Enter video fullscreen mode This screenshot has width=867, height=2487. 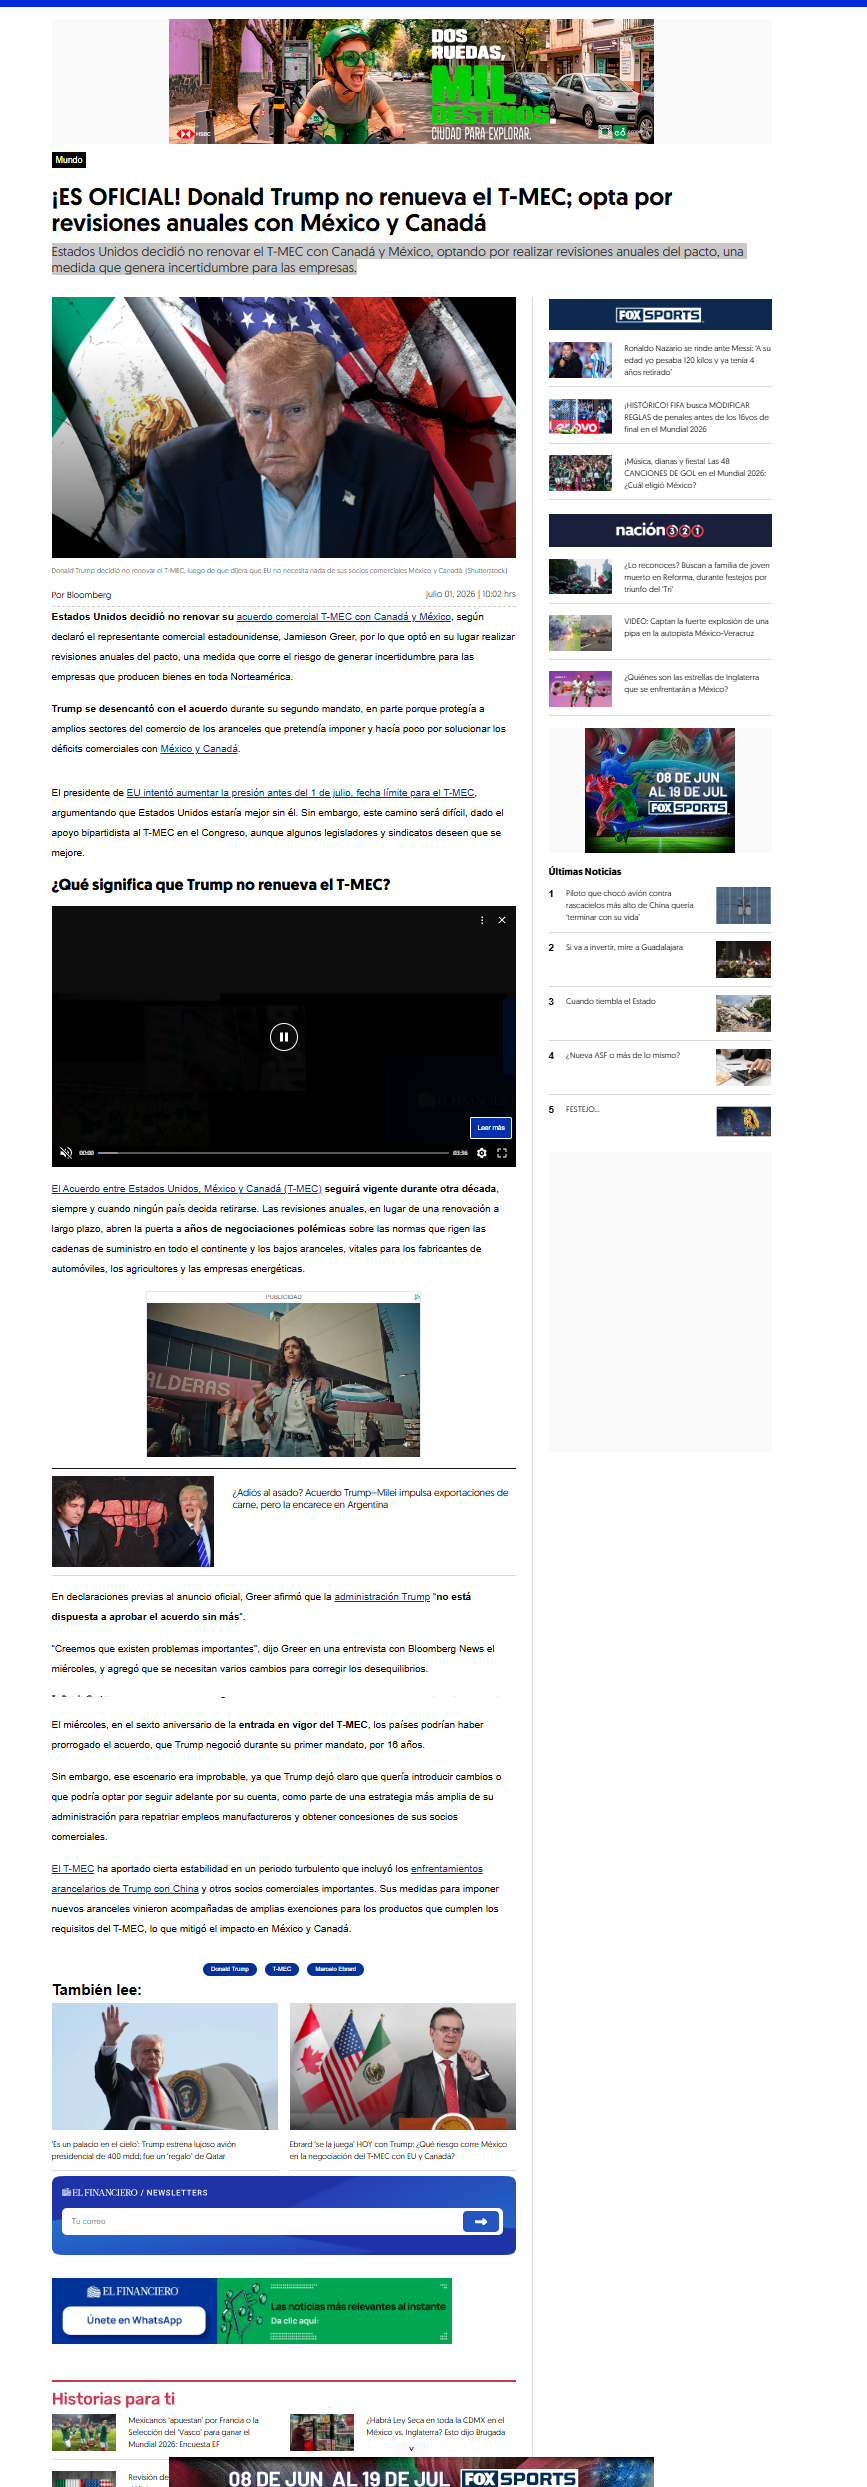coord(502,1153)
